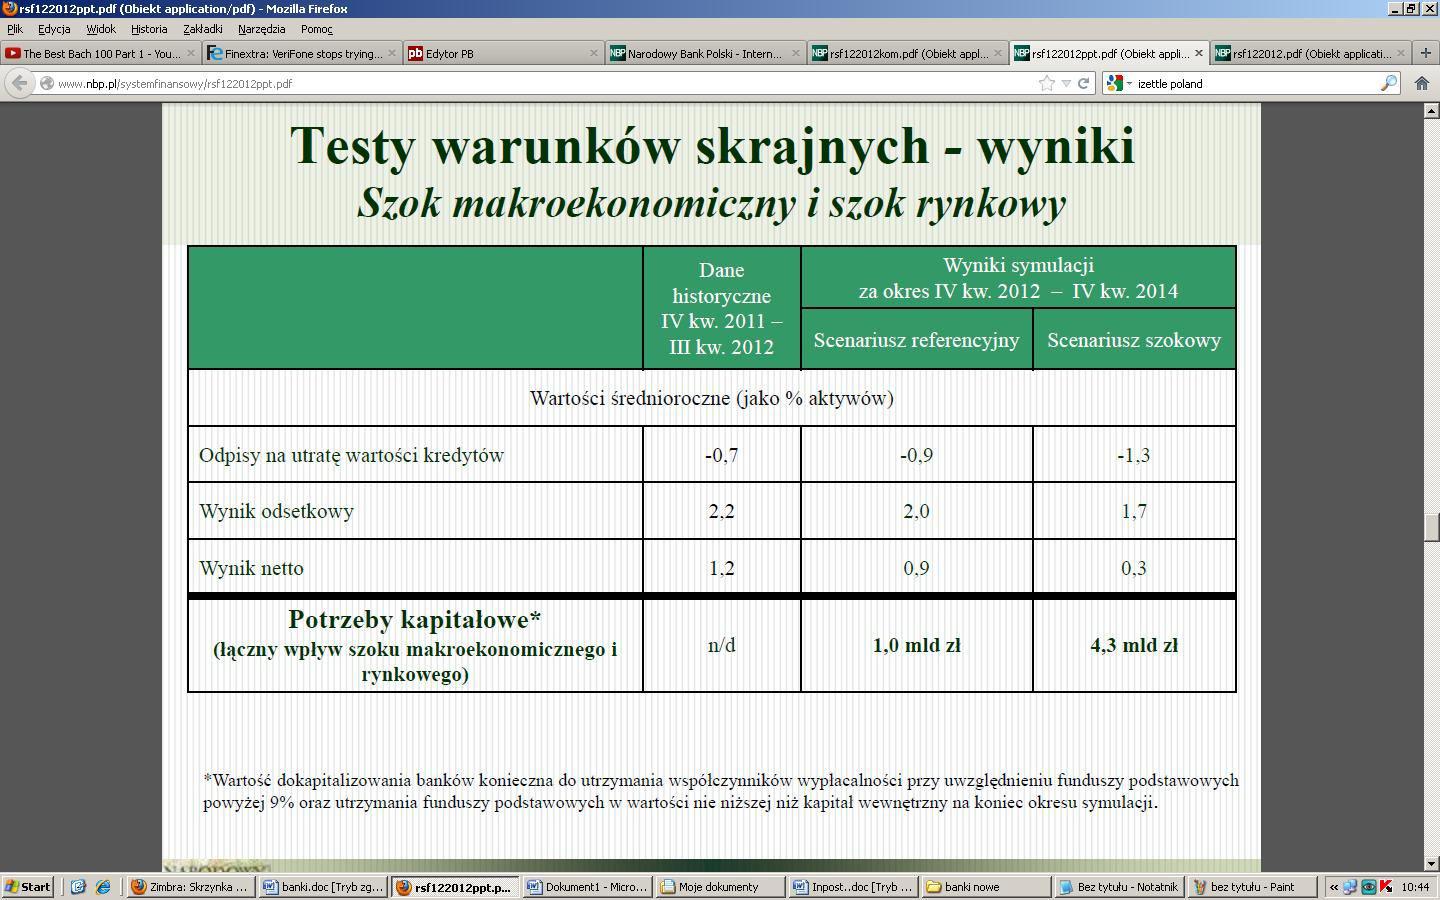
Task: Expand hidden system tray icons
Action: click(1333, 886)
